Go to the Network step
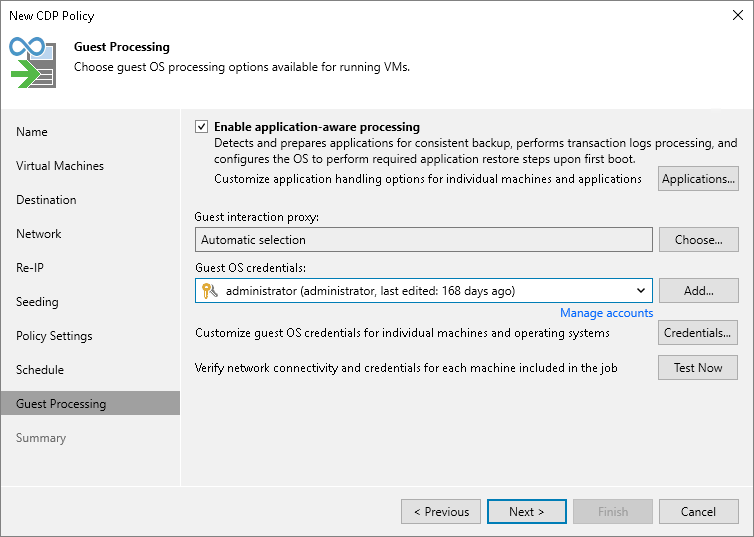Viewport: 754px width, 537px height. pyautogui.click(x=38, y=234)
